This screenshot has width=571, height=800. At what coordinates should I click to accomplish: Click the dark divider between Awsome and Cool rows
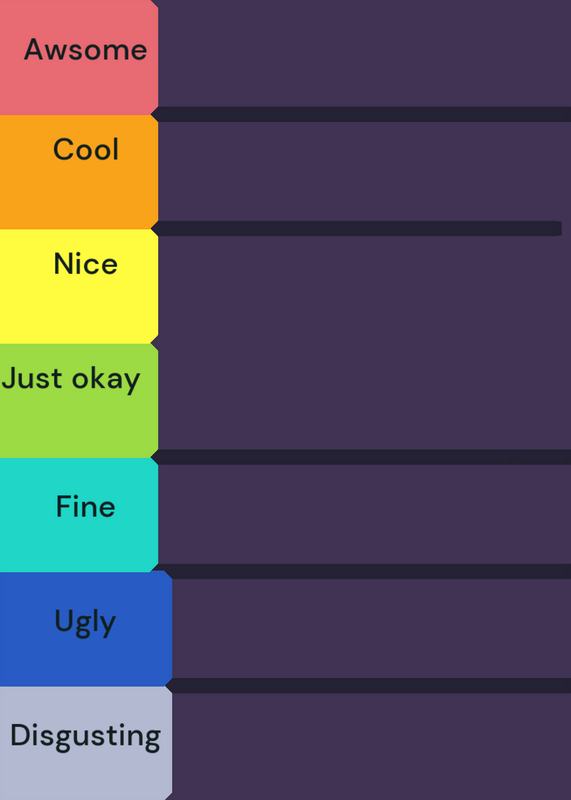[361, 114]
